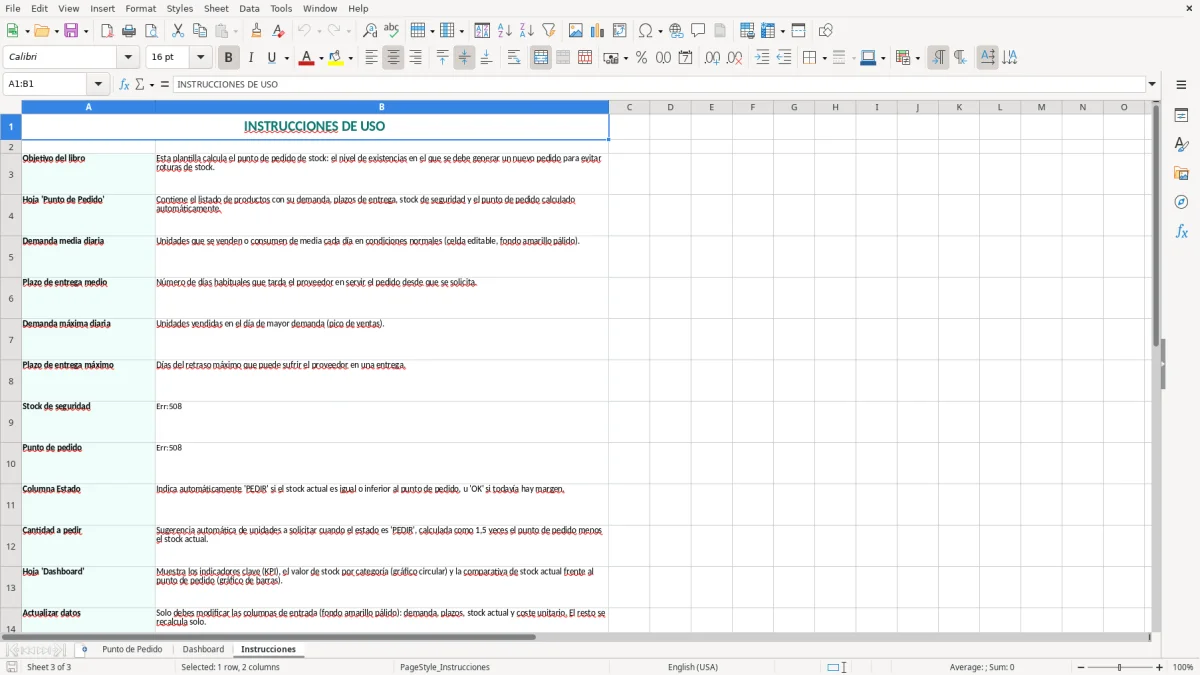
Task: Toggle Center Vertically alignment
Action: tap(465, 58)
